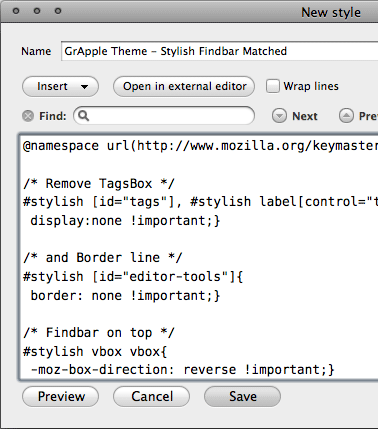Click the 'display:none !important;}' line

[x=125, y=221]
